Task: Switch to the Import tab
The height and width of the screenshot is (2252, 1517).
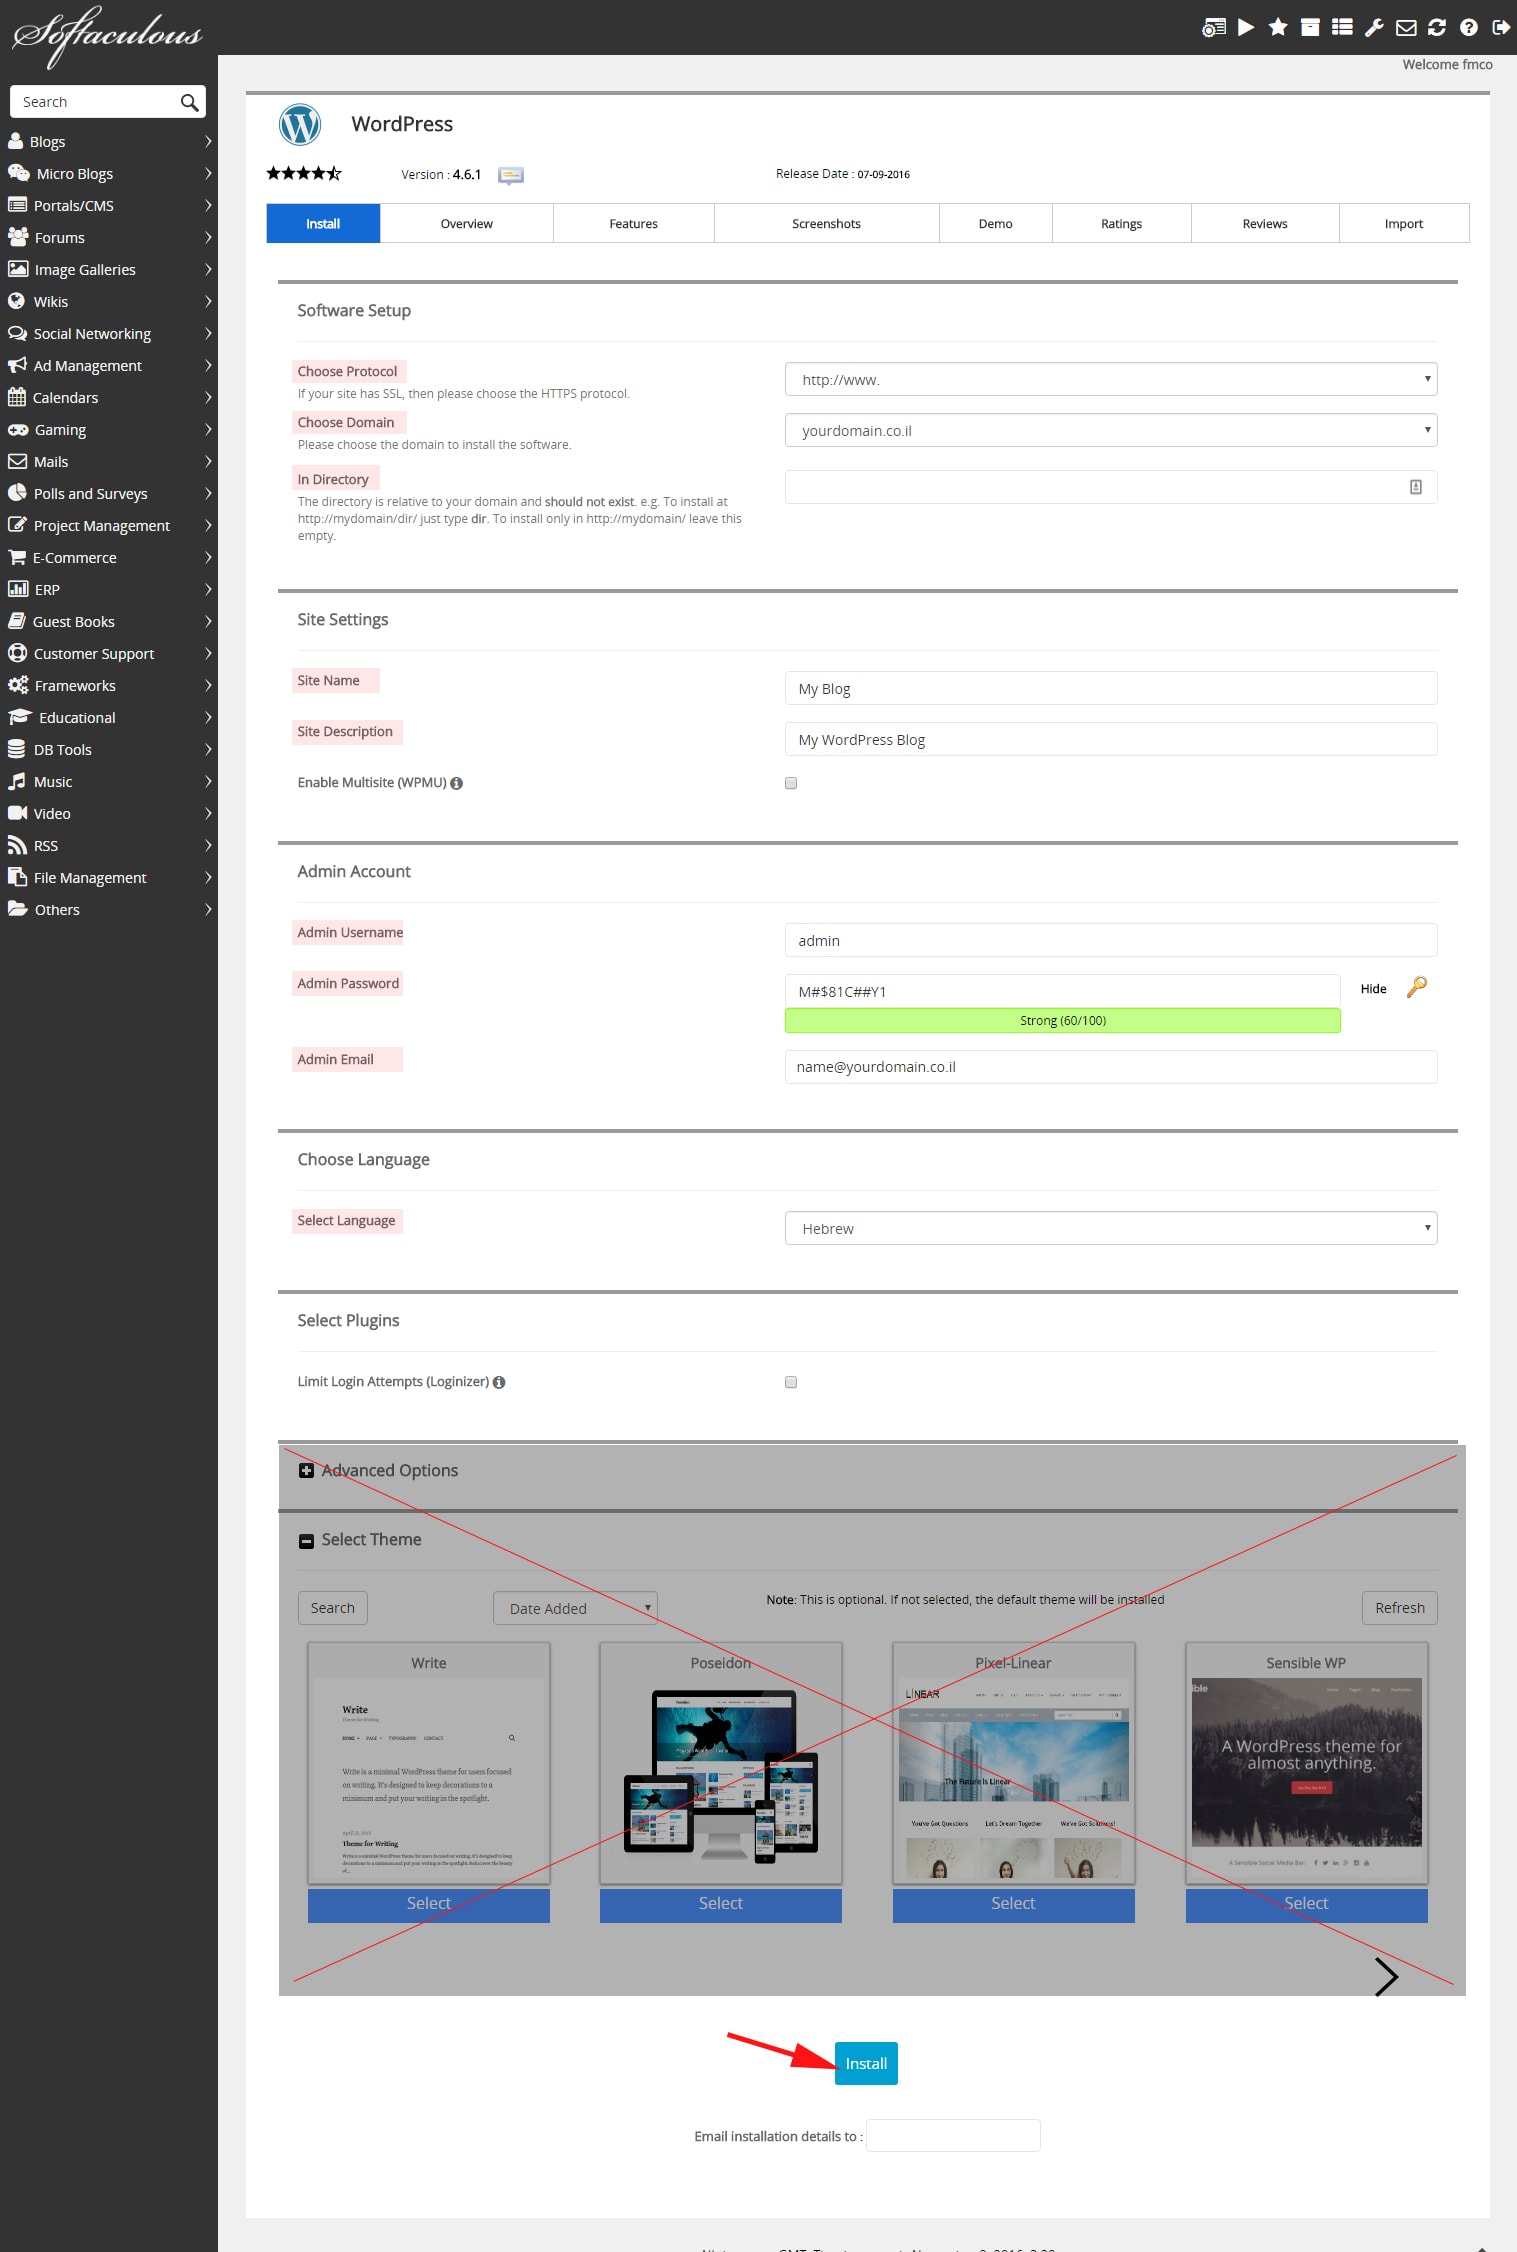Action: (x=1404, y=224)
